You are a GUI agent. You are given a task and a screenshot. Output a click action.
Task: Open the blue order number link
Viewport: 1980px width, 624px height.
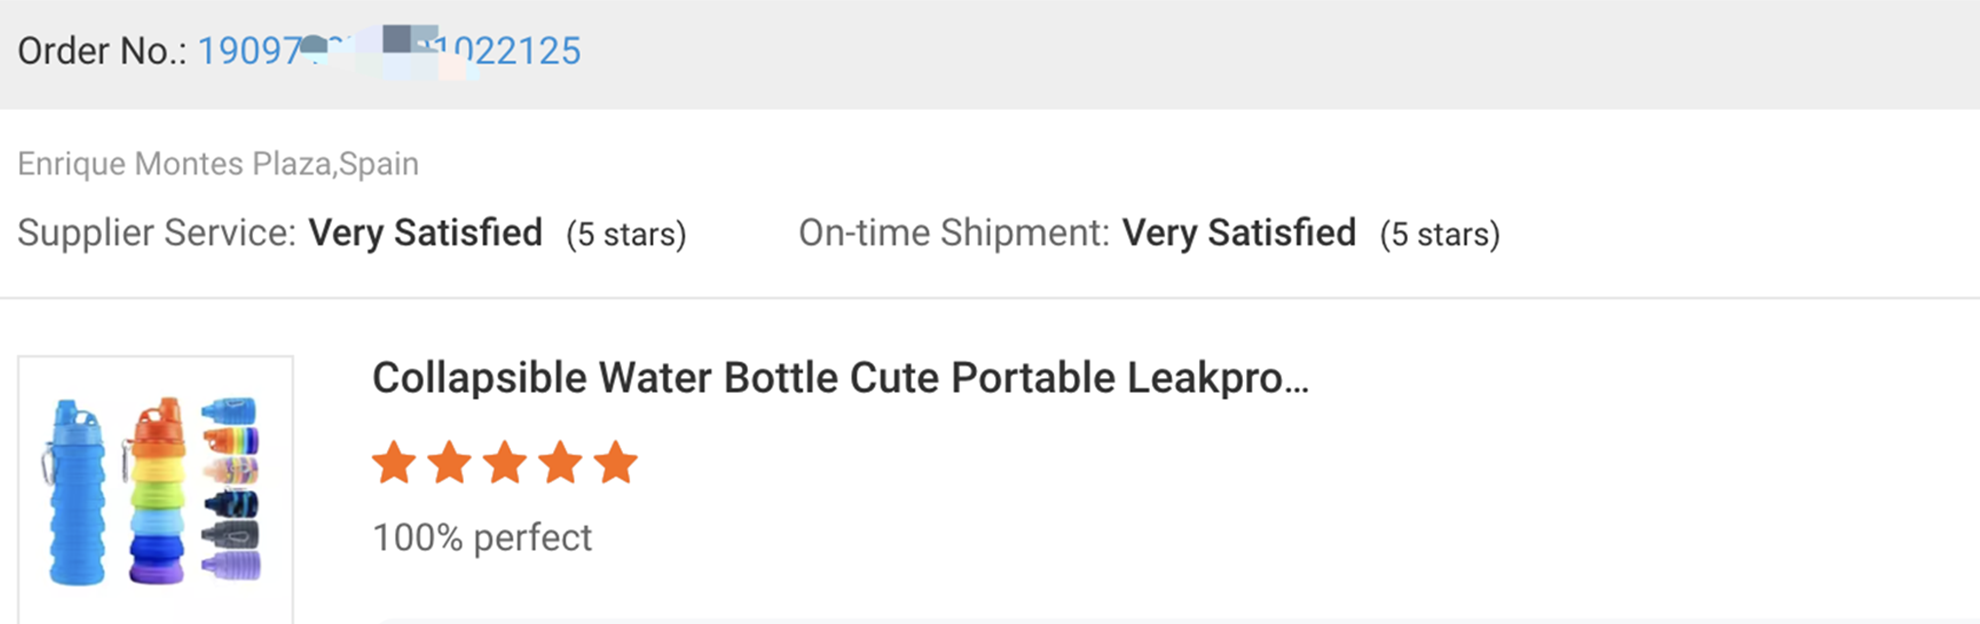tap(389, 51)
